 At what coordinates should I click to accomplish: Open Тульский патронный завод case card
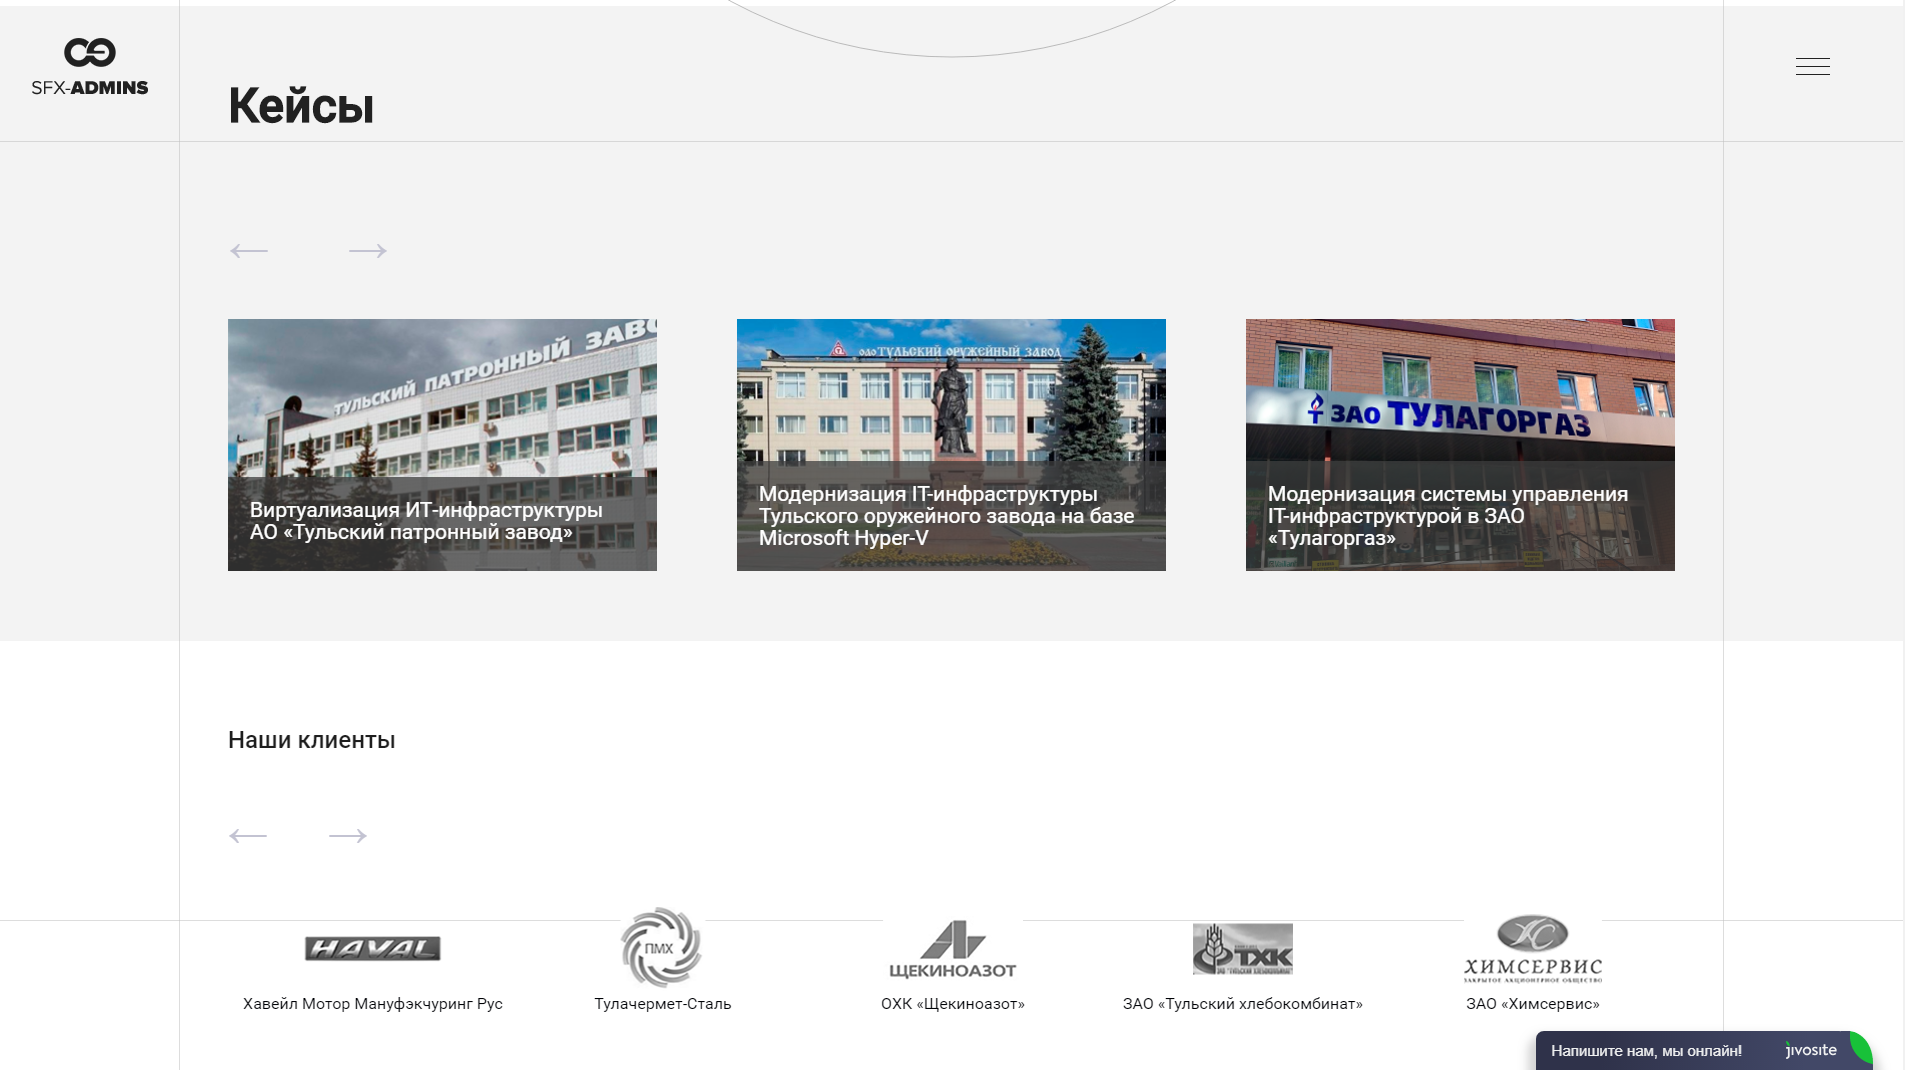[442, 445]
